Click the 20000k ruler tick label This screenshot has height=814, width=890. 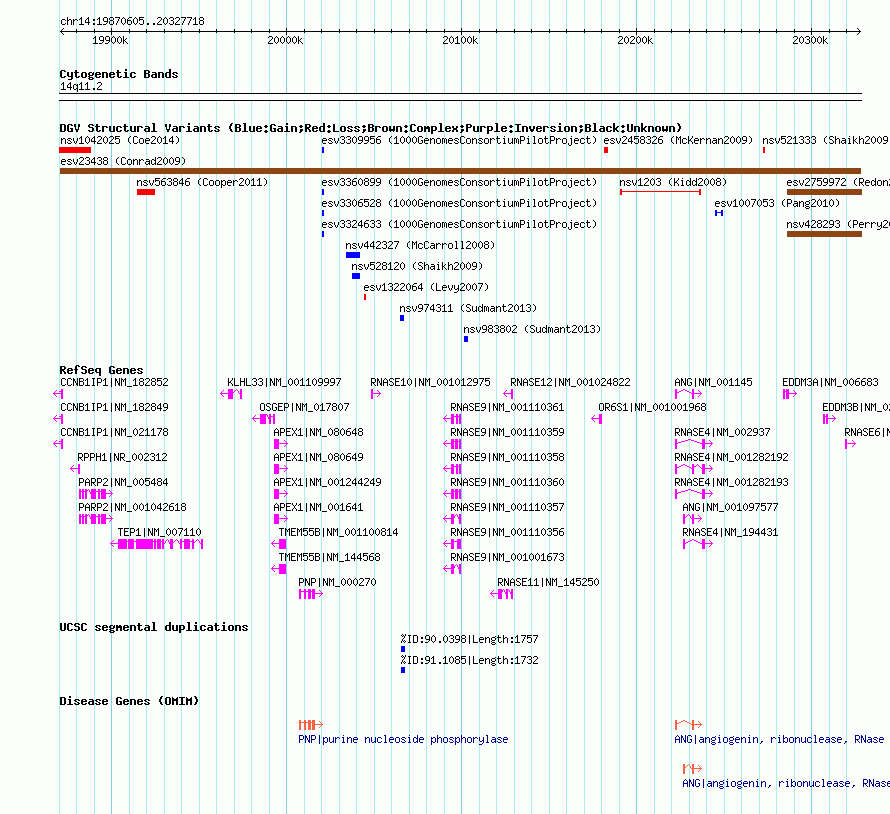pyautogui.click(x=286, y=40)
